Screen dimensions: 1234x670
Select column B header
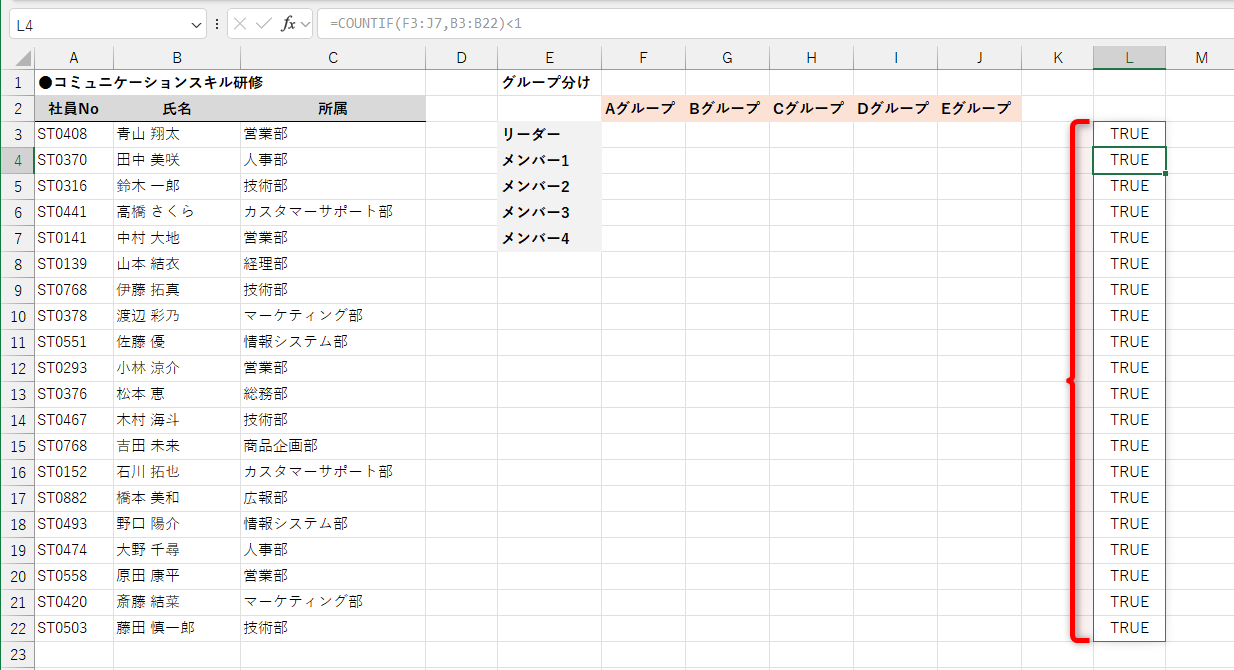177,58
